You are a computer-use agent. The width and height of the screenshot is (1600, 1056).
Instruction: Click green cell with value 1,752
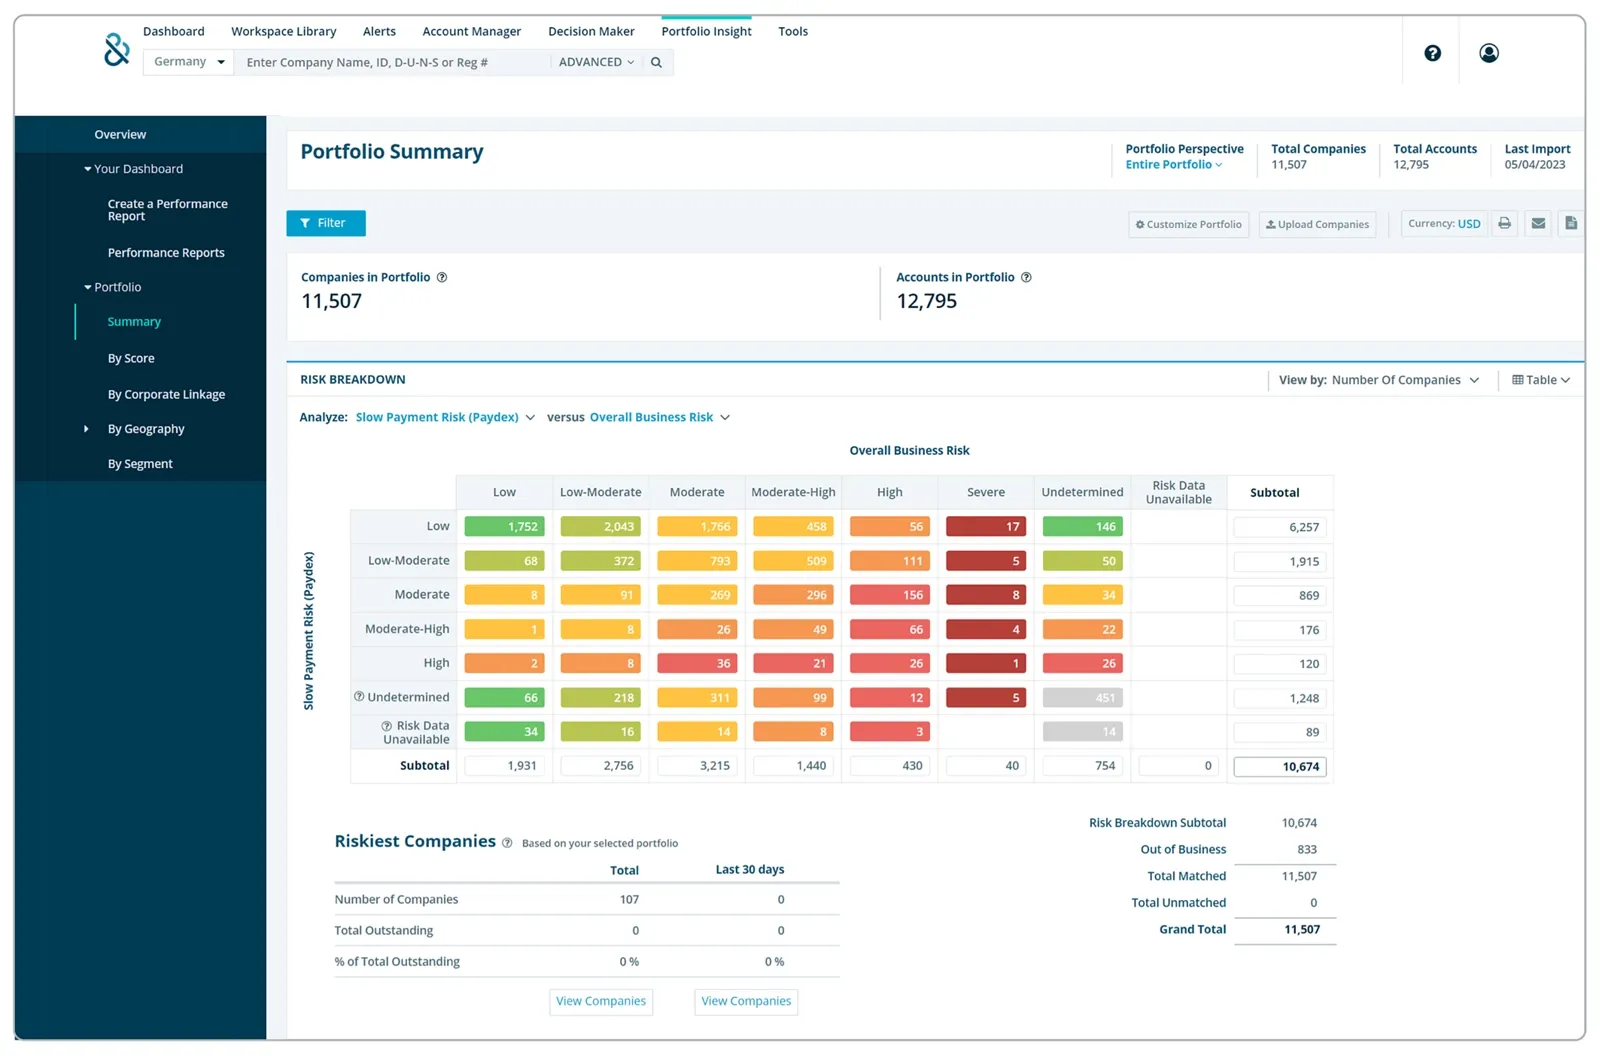pos(504,527)
